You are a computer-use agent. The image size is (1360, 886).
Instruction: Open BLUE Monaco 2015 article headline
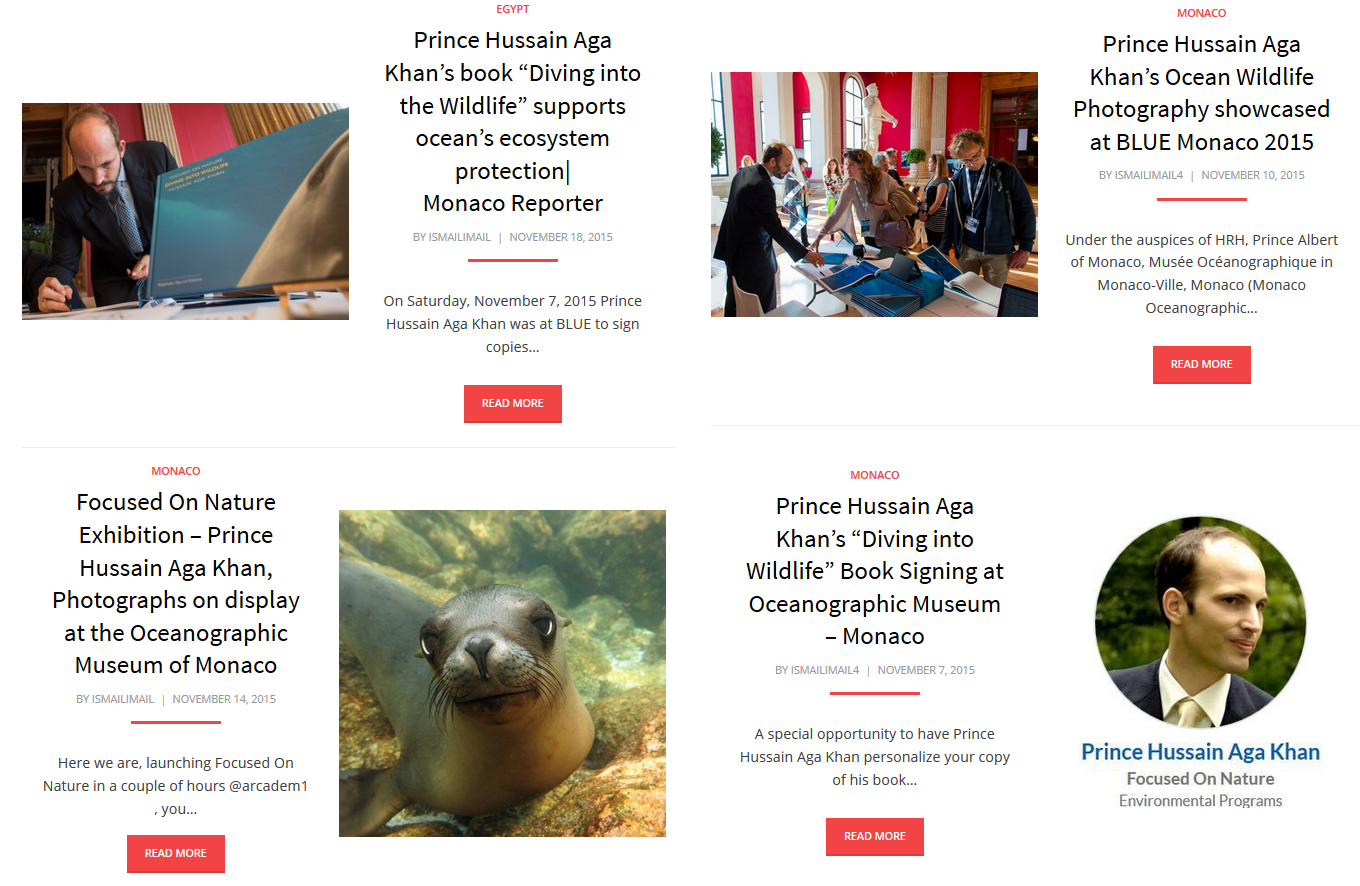pos(1201,93)
